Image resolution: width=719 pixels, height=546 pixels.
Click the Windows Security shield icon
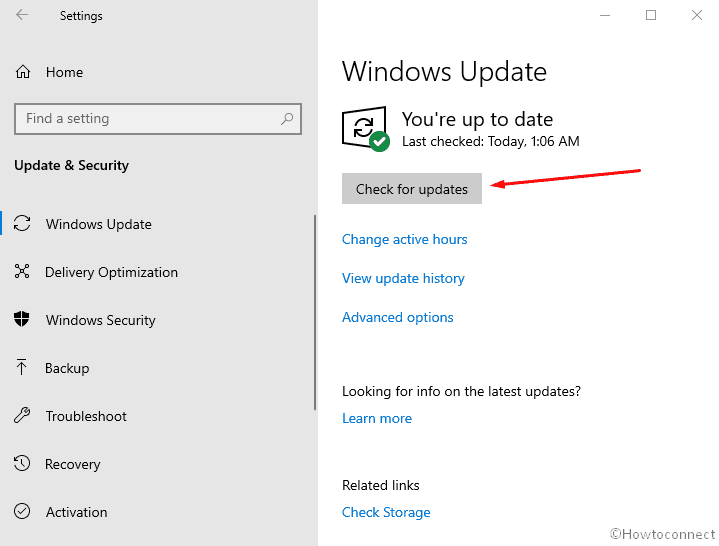click(22, 319)
